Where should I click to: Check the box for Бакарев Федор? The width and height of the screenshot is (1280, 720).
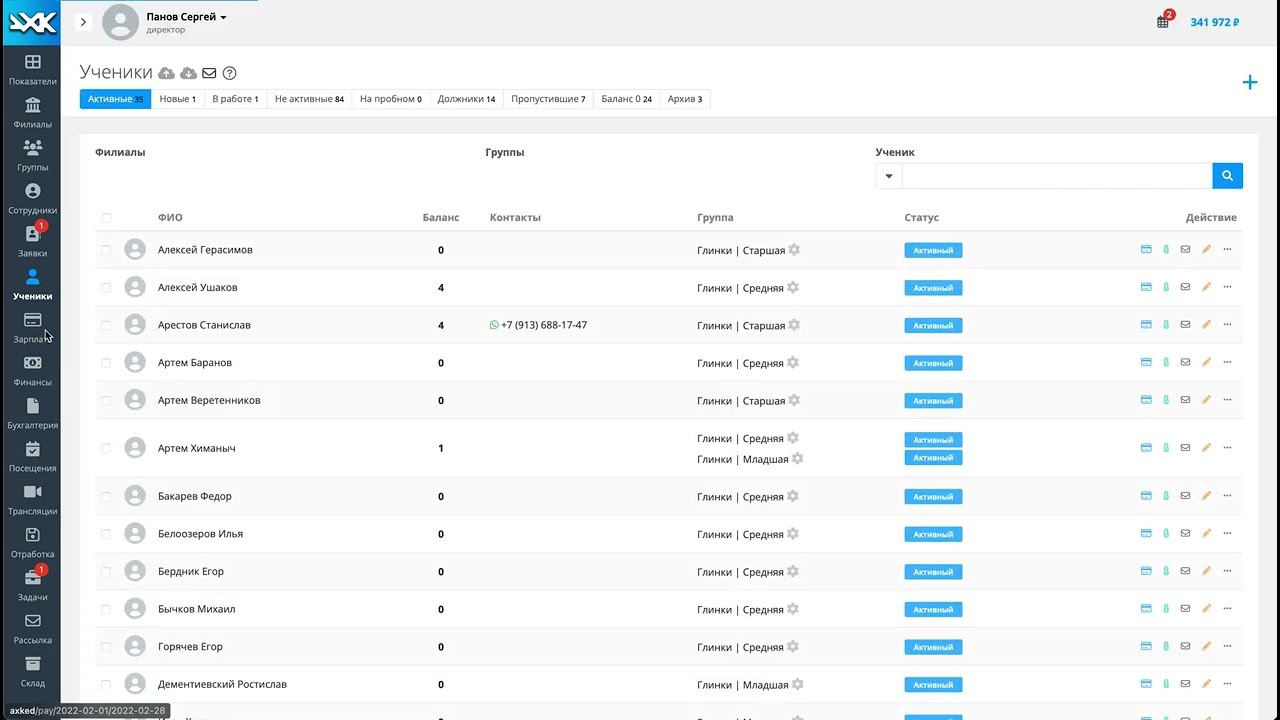click(x=106, y=496)
